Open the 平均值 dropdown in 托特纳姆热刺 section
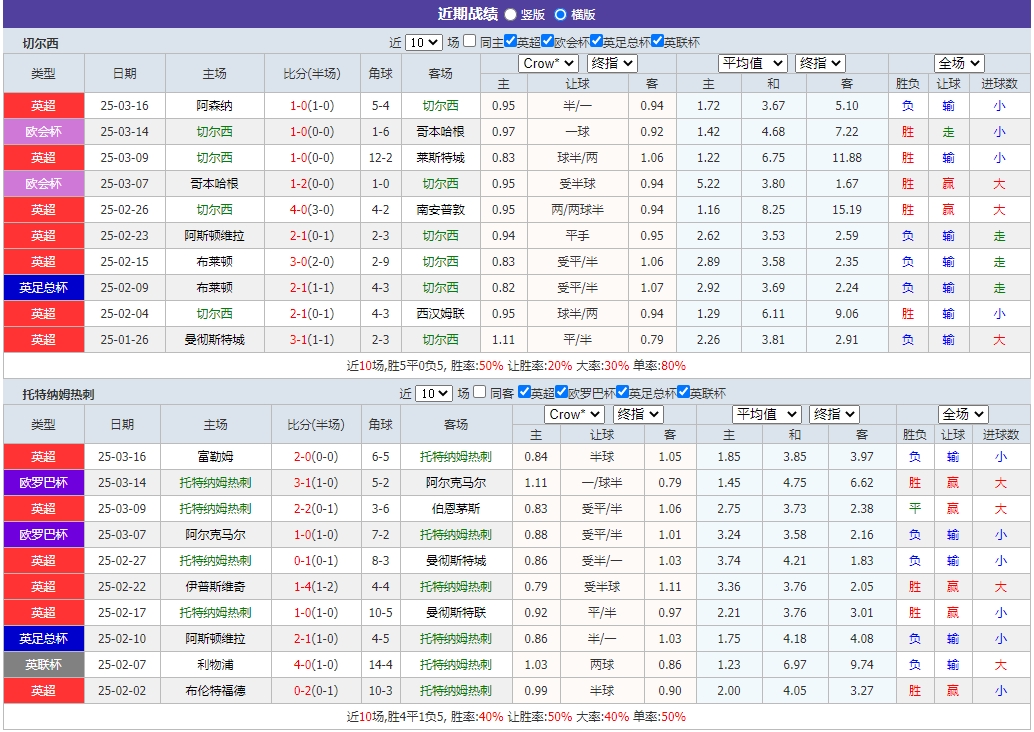This screenshot has width=1034, height=732. tap(766, 413)
